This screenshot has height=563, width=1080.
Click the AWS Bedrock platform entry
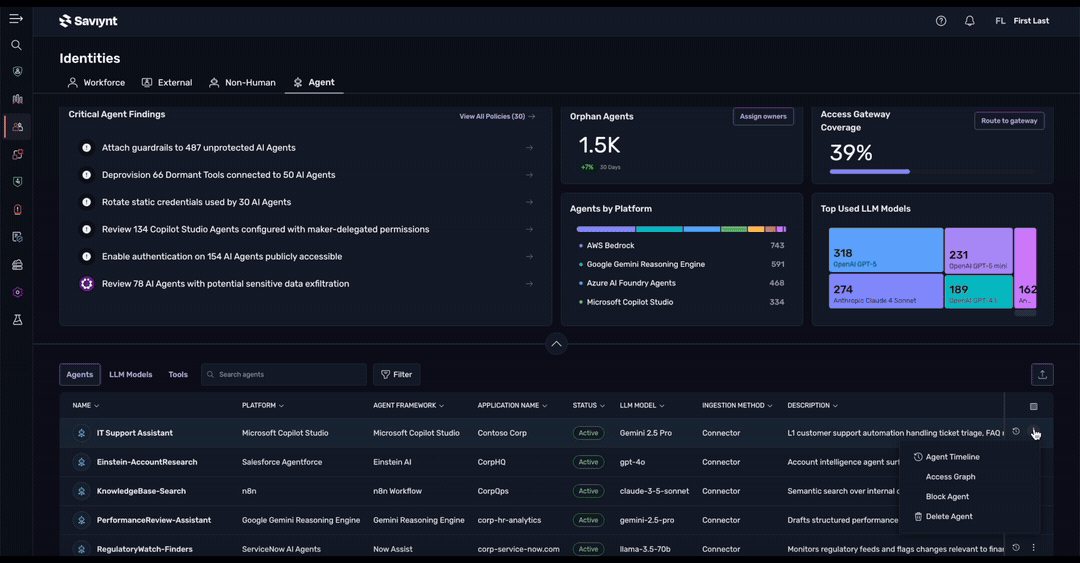681,245
